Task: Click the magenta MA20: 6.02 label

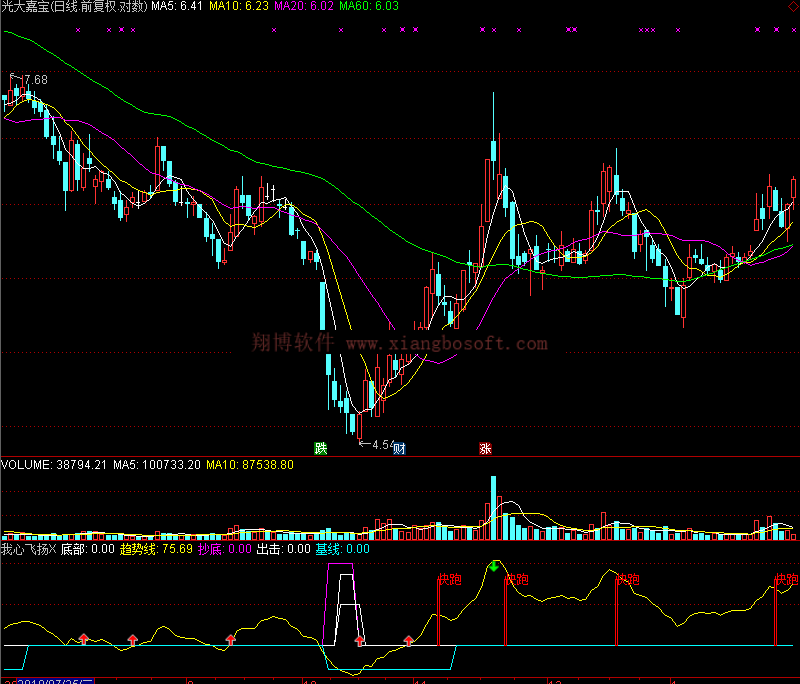Action: pos(304,6)
